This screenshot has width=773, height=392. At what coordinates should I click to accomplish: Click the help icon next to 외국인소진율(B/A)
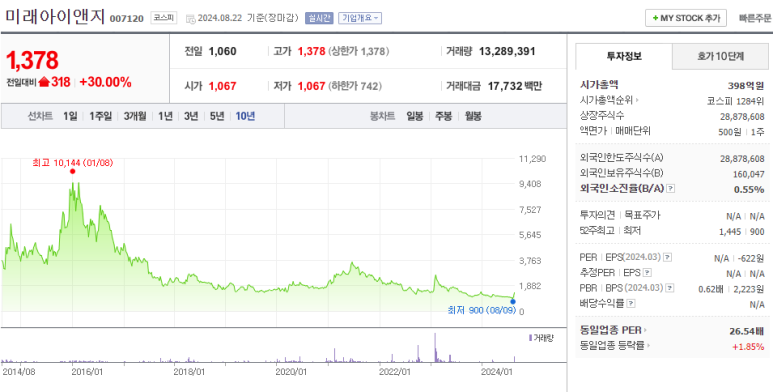click(670, 188)
